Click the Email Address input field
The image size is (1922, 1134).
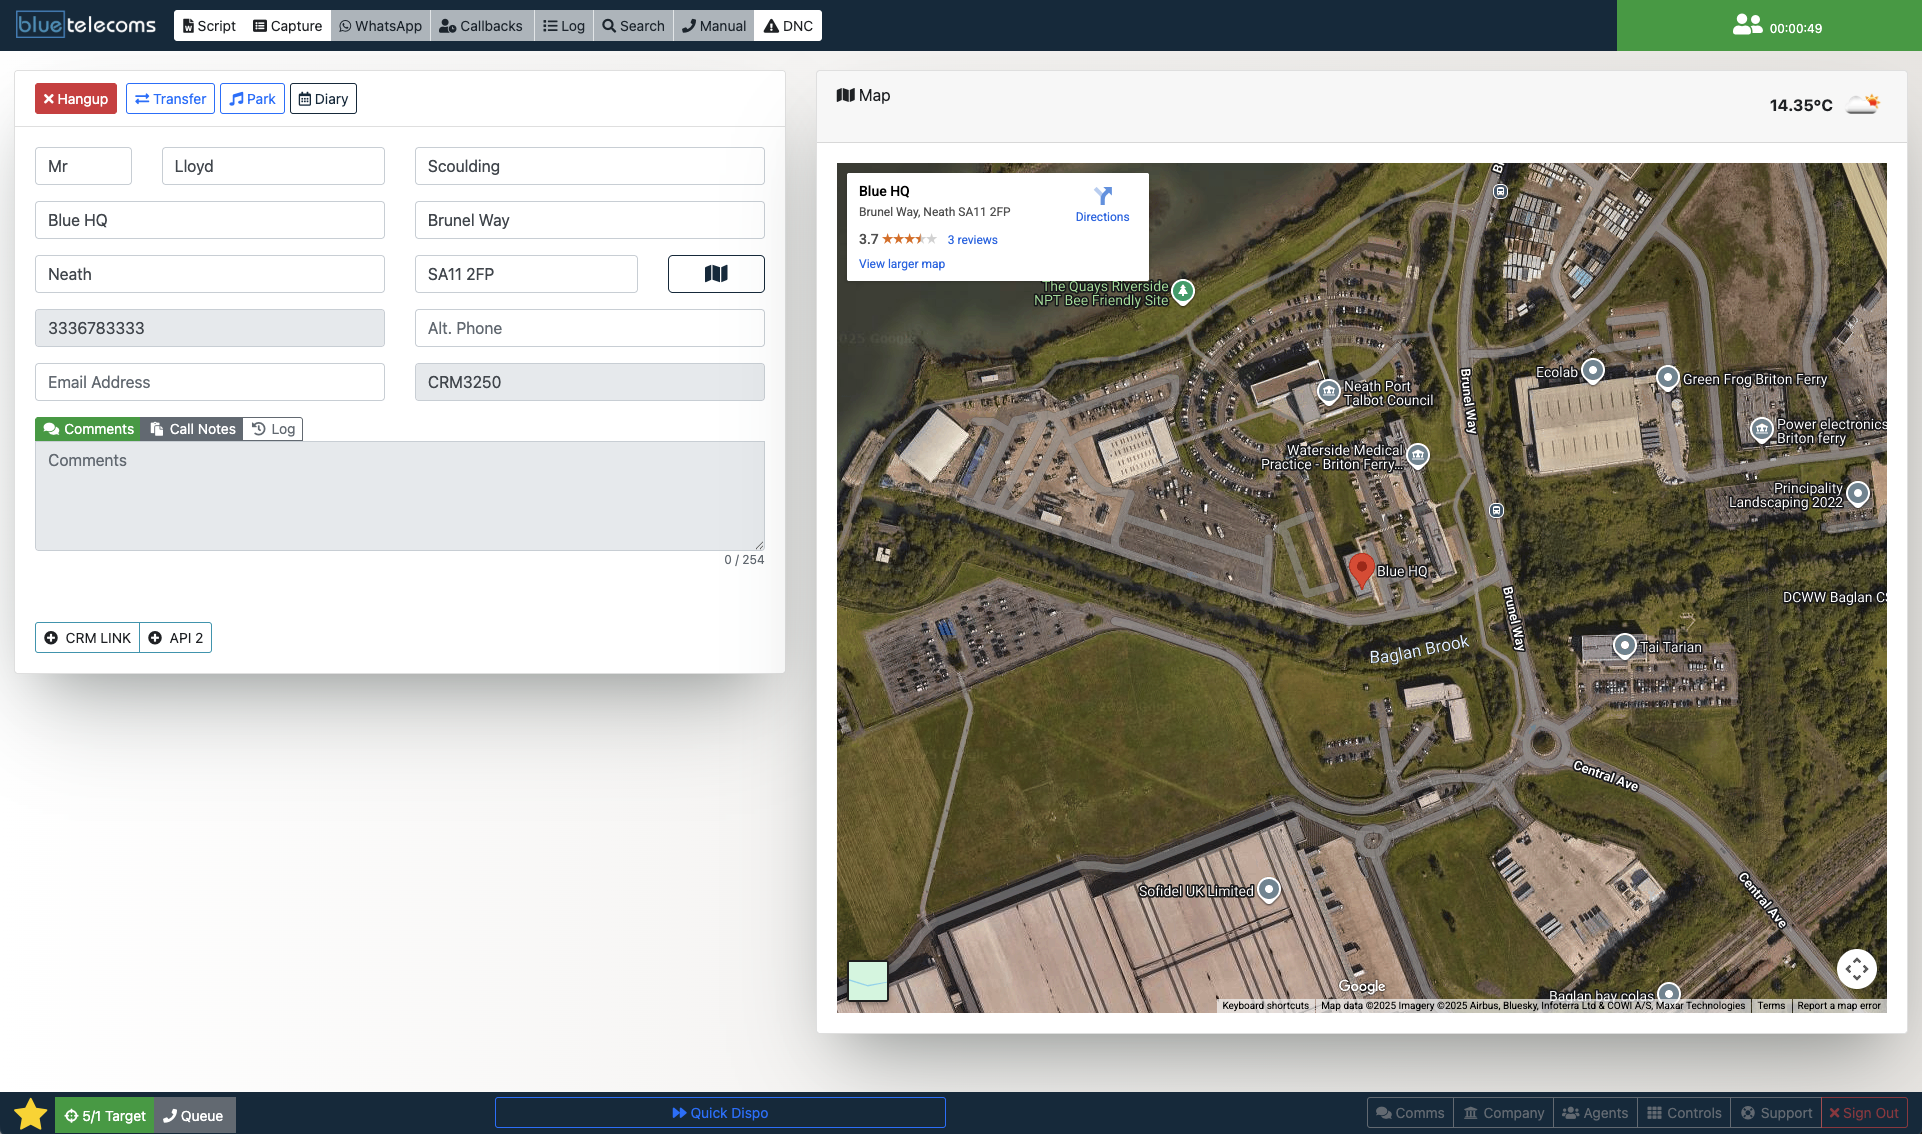pyautogui.click(x=209, y=381)
